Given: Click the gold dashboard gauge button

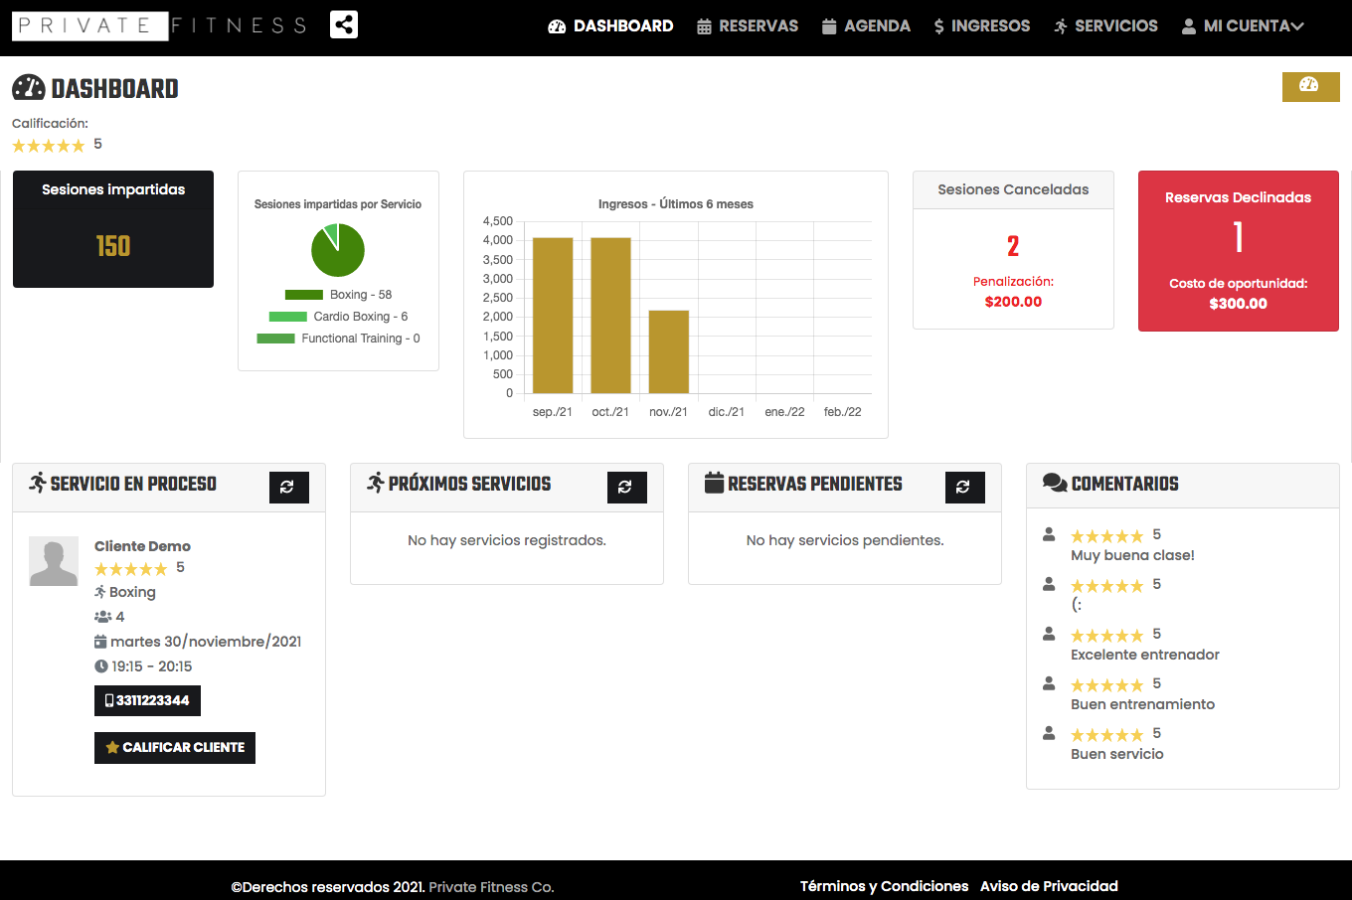Looking at the screenshot, I should (x=1310, y=86).
